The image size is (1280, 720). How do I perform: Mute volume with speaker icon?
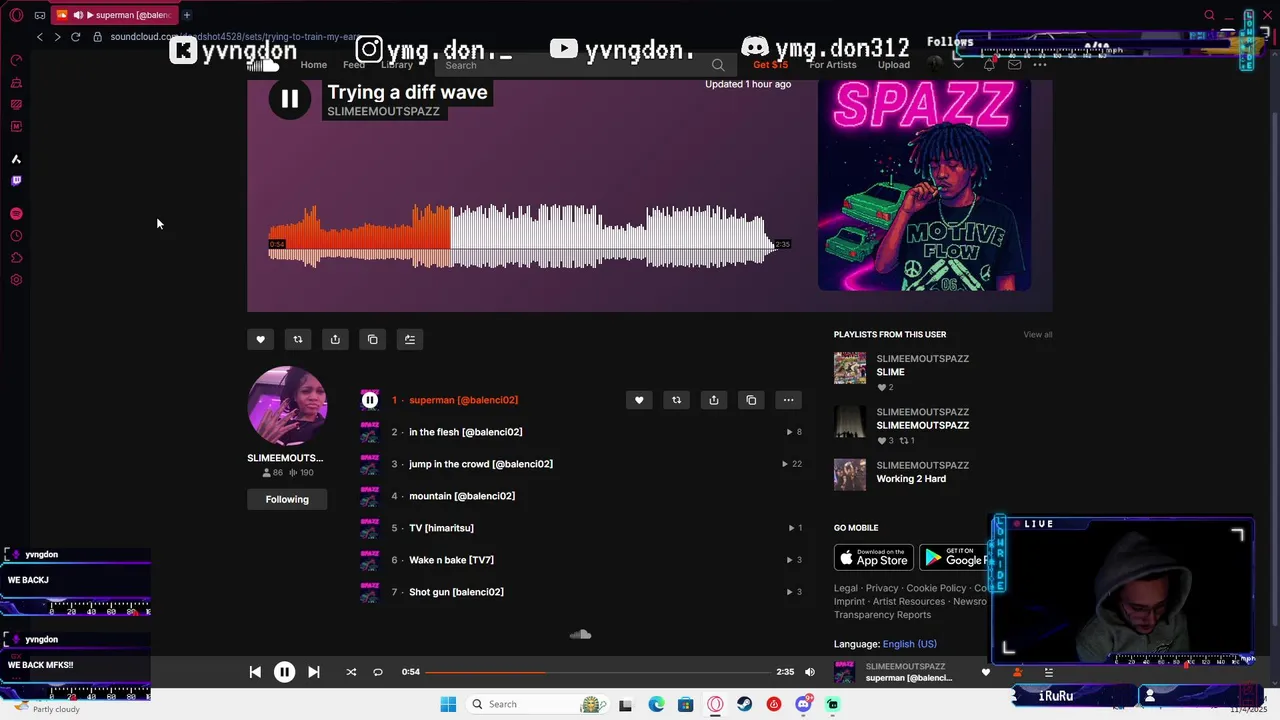point(810,672)
